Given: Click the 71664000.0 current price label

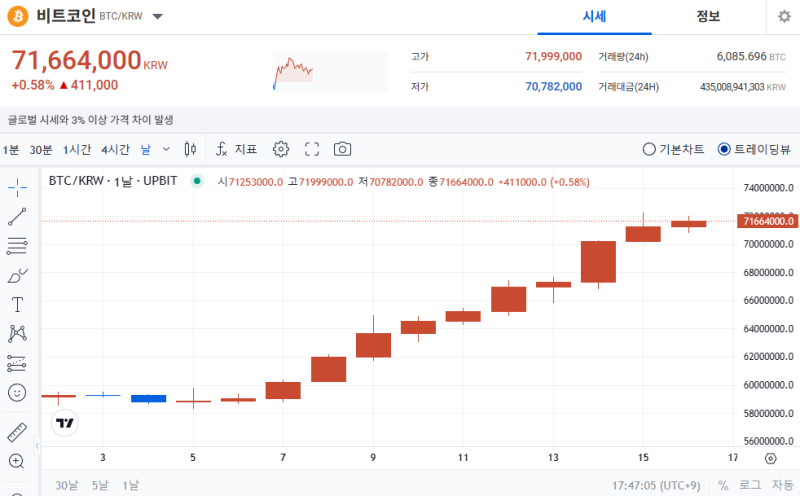Looking at the screenshot, I should [768, 221].
